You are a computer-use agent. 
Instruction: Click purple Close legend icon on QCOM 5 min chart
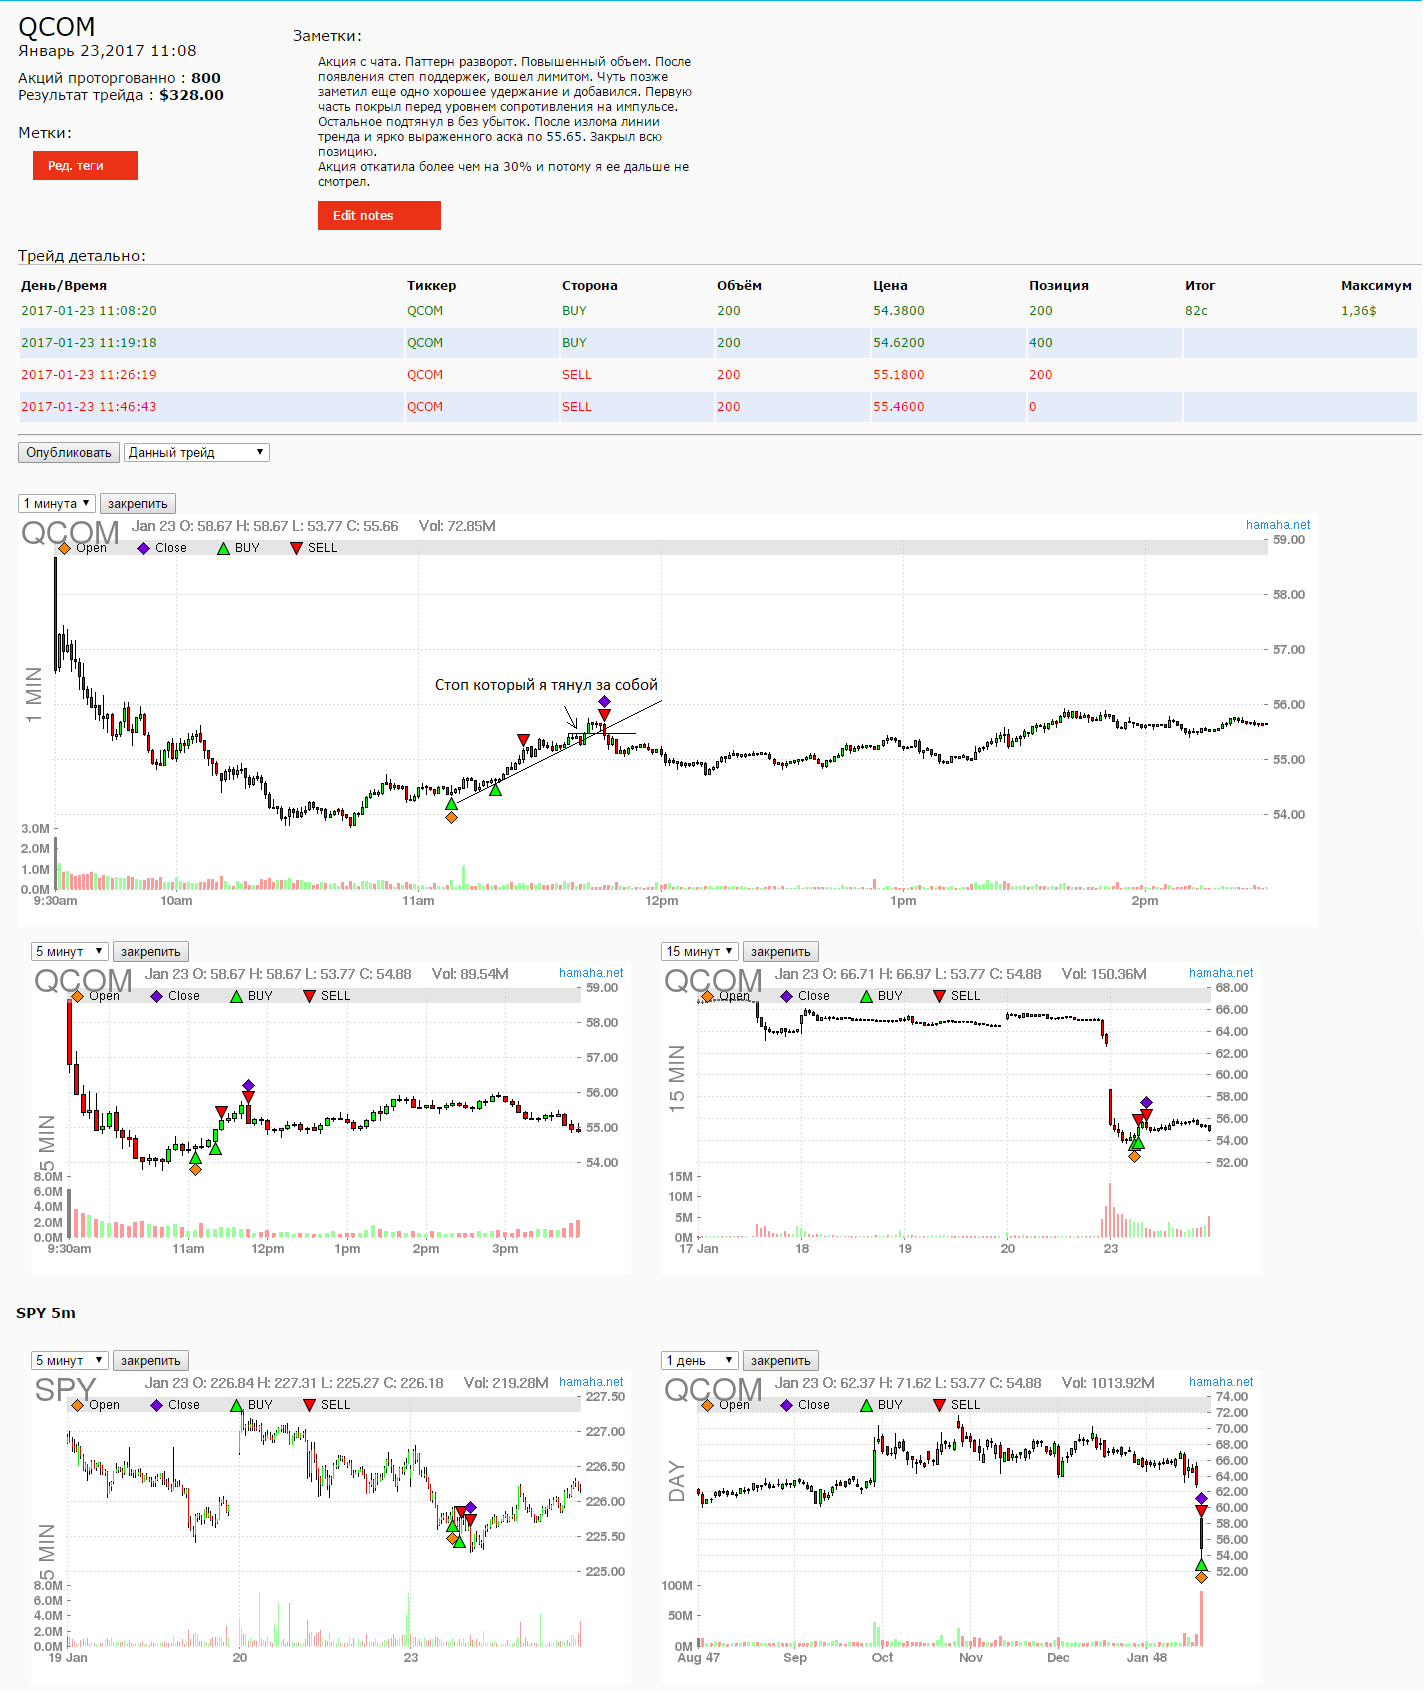(157, 996)
